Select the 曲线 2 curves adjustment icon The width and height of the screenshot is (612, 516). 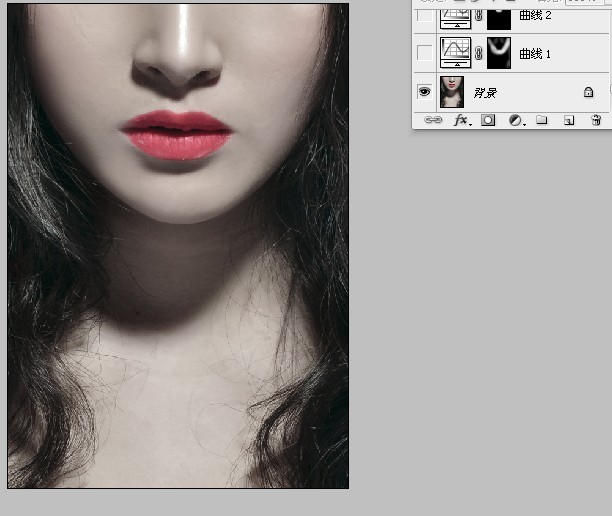455,15
